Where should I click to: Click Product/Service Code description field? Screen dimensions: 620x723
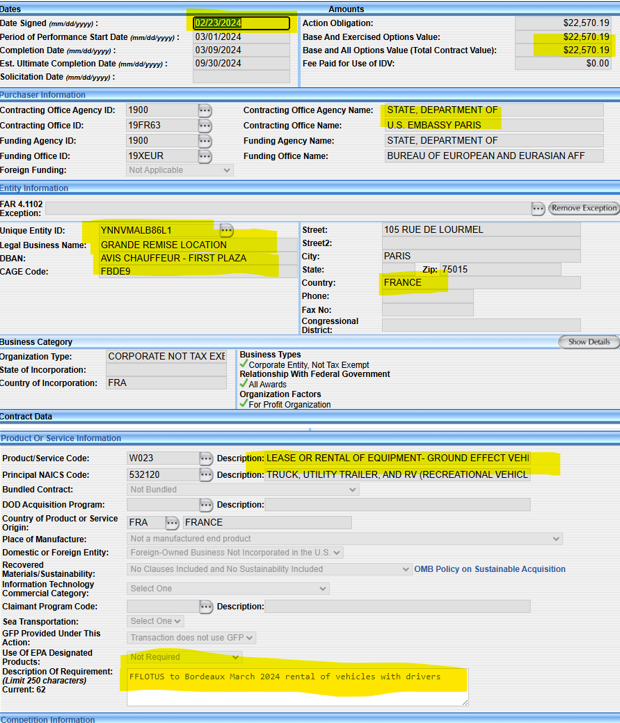[x=397, y=458]
